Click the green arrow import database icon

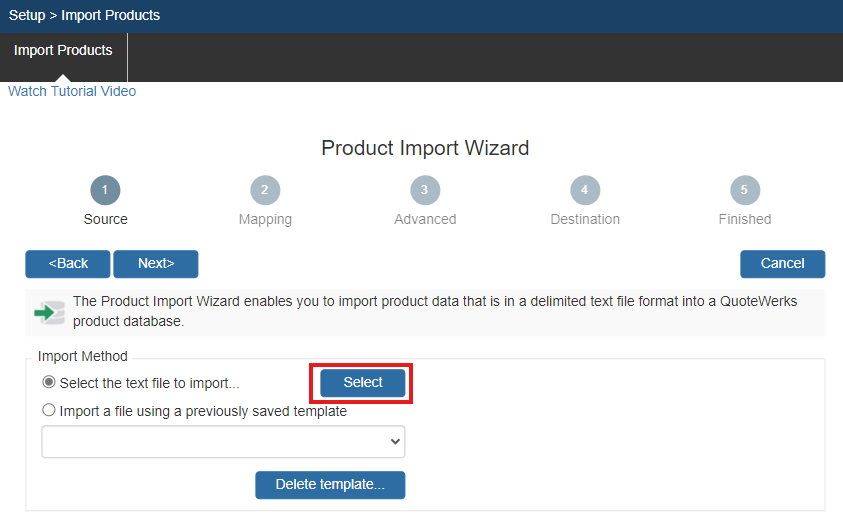click(49, 312)
